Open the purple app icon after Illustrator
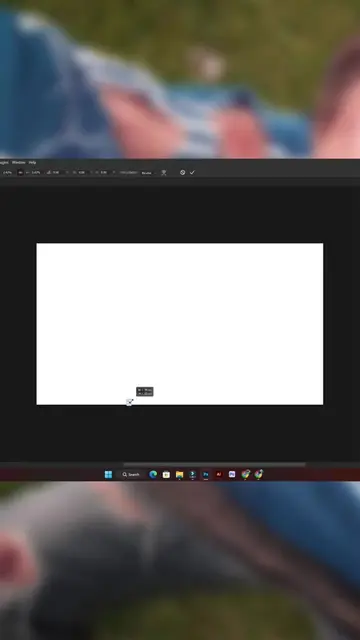The width and height of the screenshot is (360, 640). (x=232, y=474)
